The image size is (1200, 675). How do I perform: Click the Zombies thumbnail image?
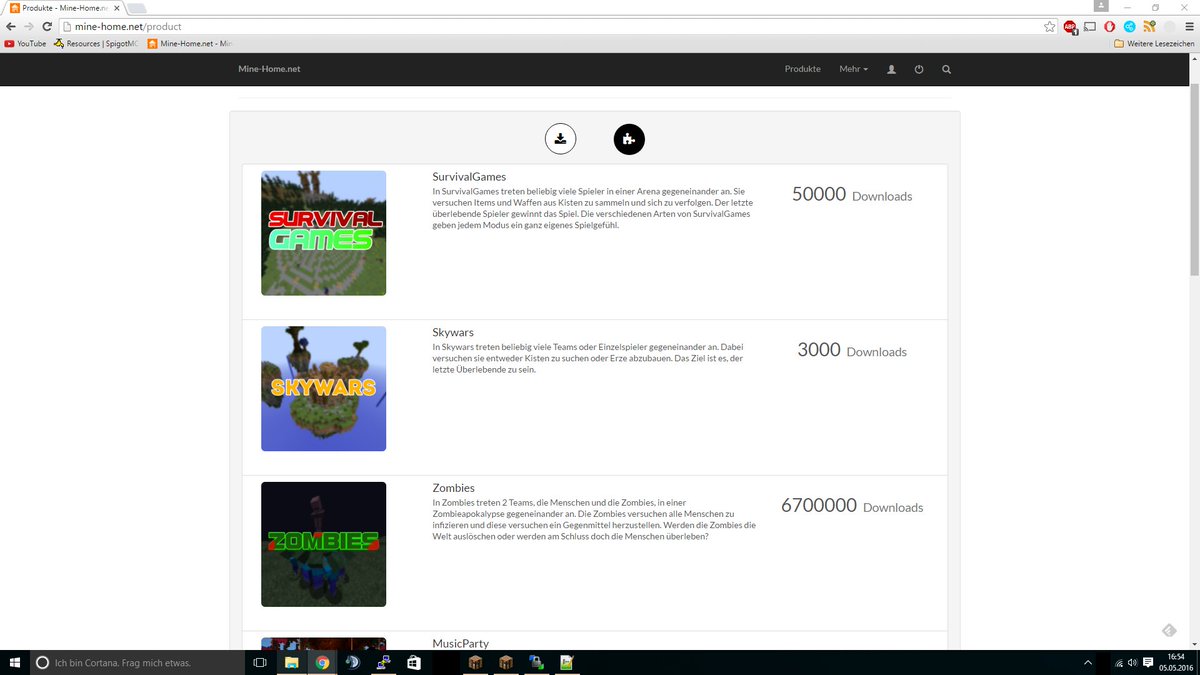click(323, 544)
